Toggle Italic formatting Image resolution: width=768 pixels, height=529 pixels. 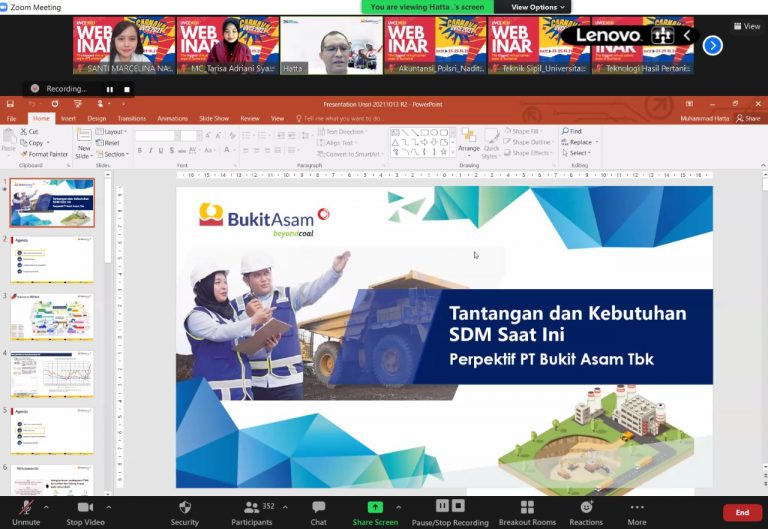[x=150, y=151]
